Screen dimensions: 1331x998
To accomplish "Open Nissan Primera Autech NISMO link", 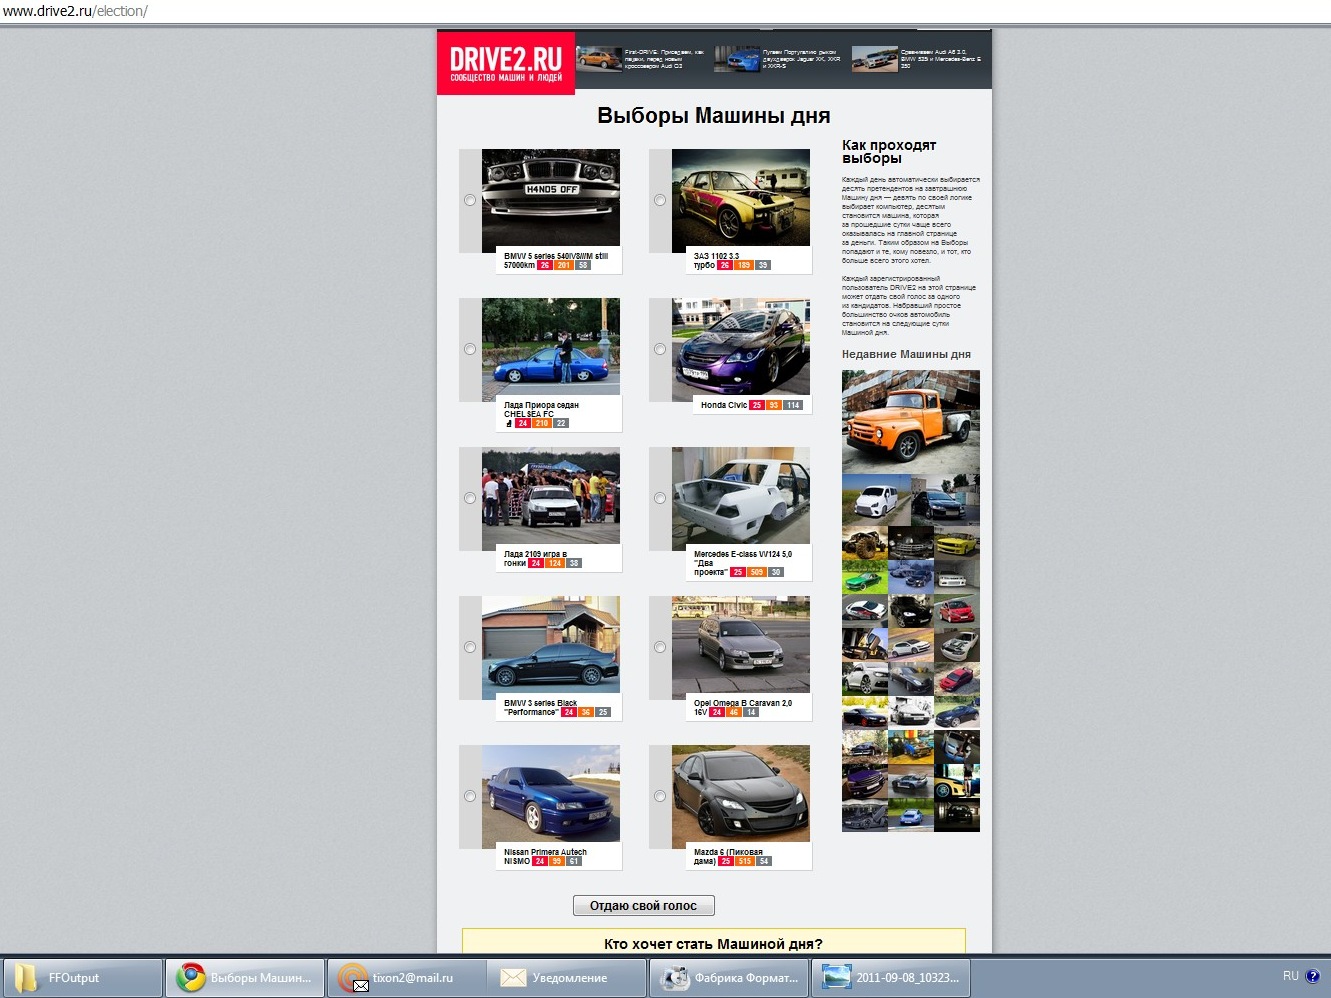I will pos(545,856).
